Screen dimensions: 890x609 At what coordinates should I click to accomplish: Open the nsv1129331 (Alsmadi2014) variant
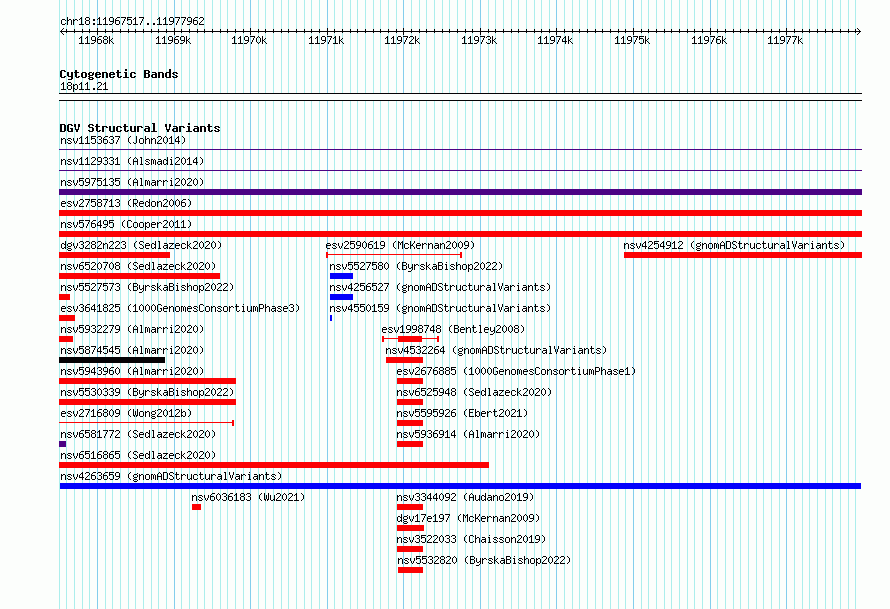[x=132, y=161]
